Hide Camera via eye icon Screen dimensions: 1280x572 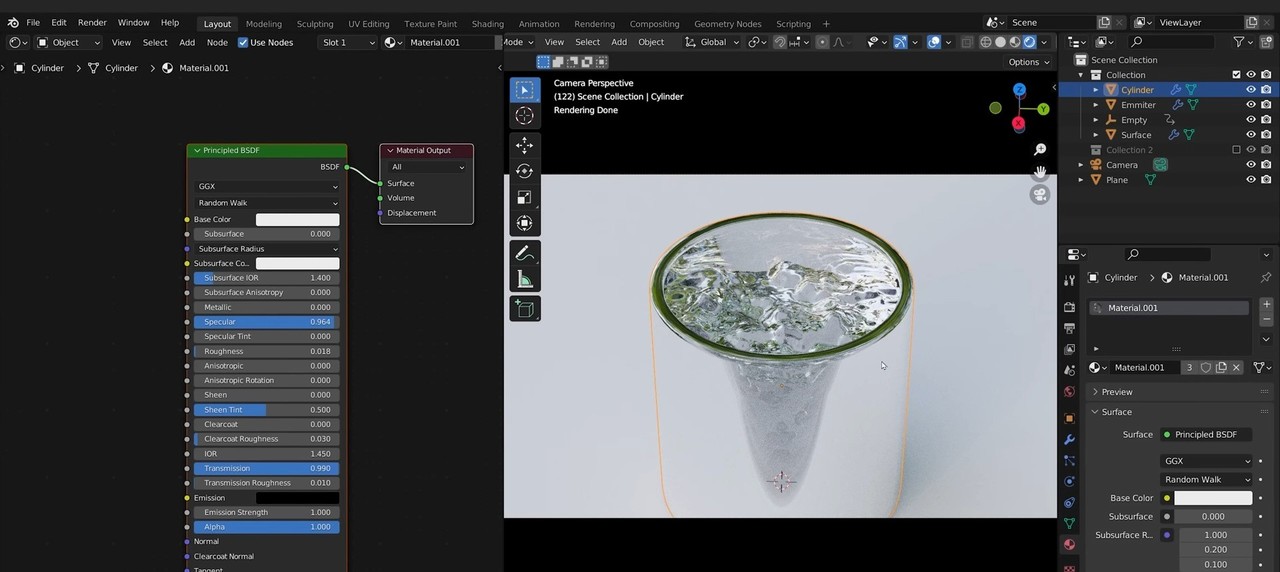[1250, 165]
